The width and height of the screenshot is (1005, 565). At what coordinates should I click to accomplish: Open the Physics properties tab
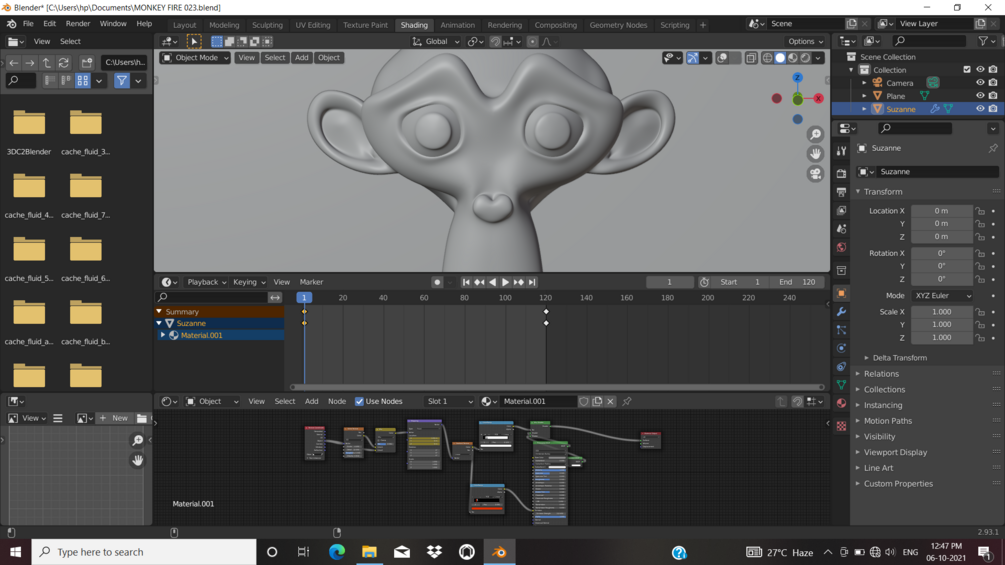pyautogui.click(x=842, y=348)
